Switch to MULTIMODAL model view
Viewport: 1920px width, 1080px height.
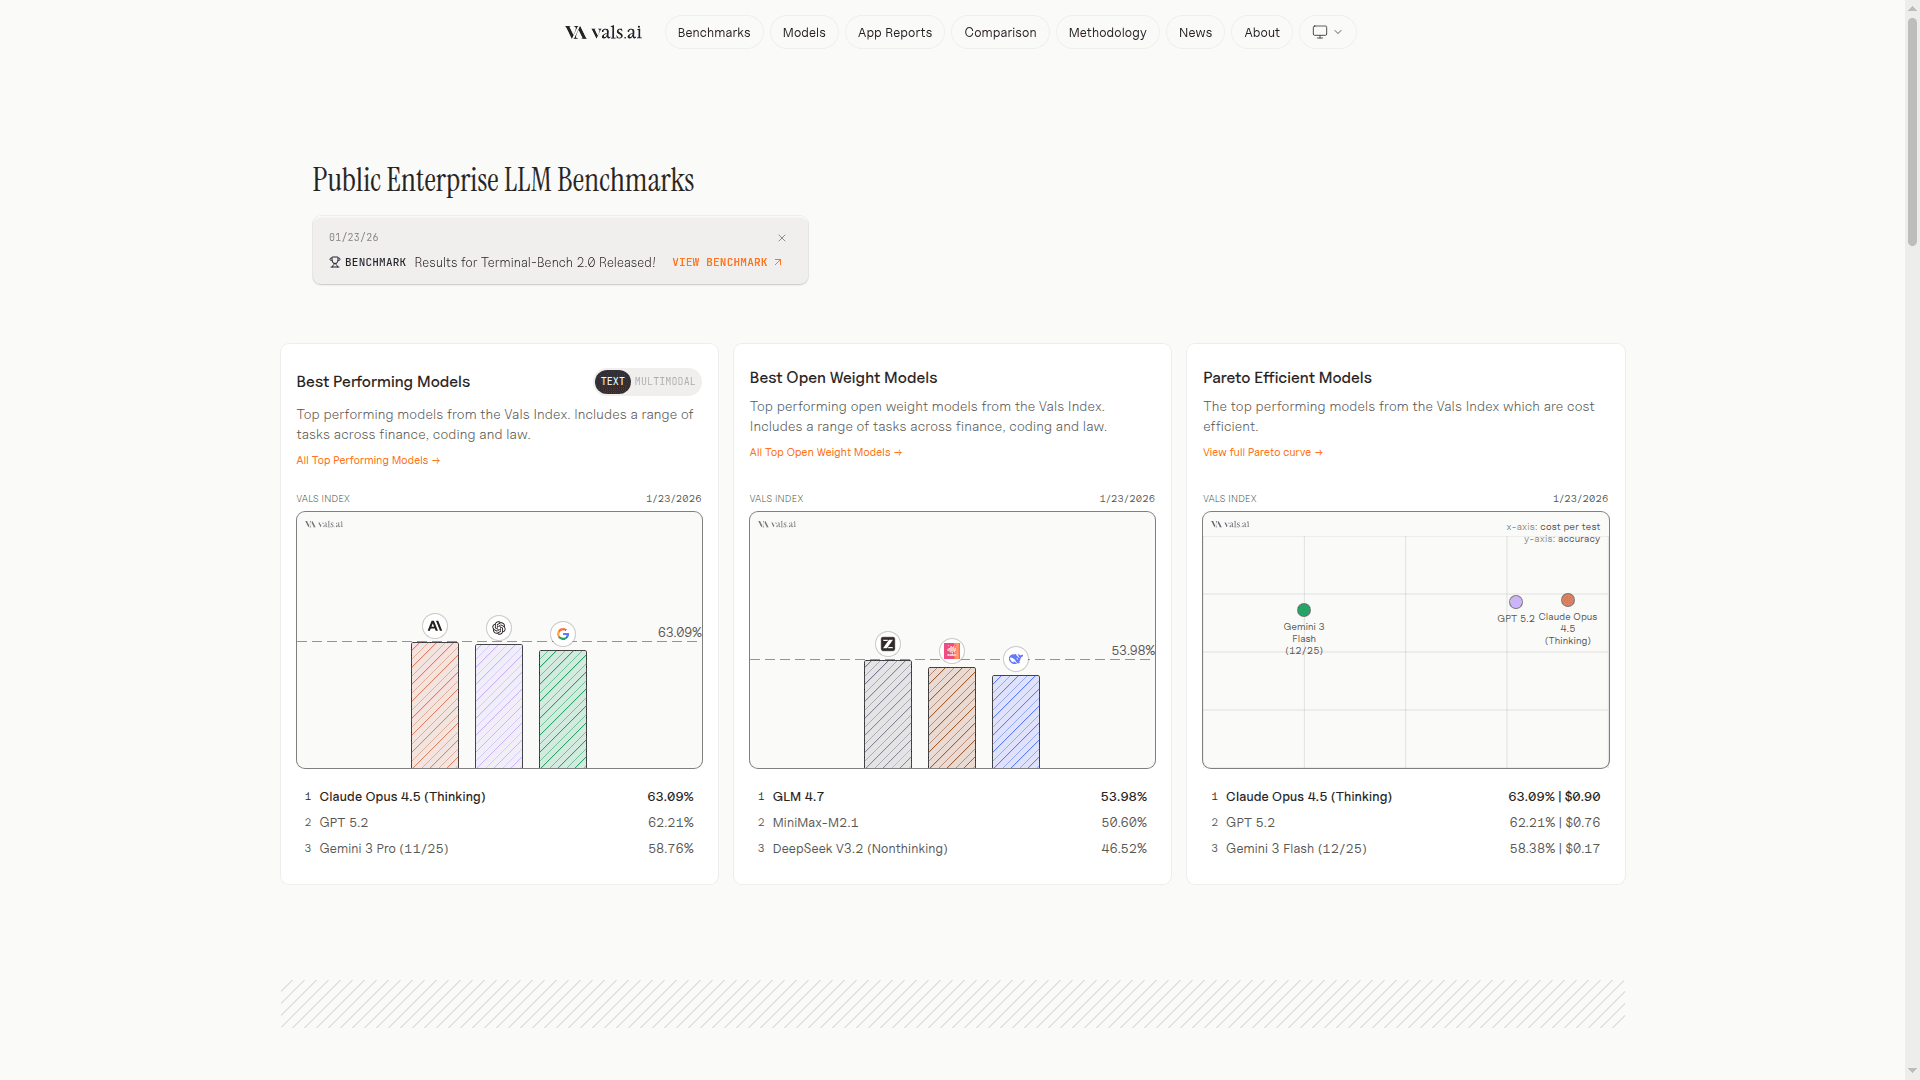coord(665,382)
